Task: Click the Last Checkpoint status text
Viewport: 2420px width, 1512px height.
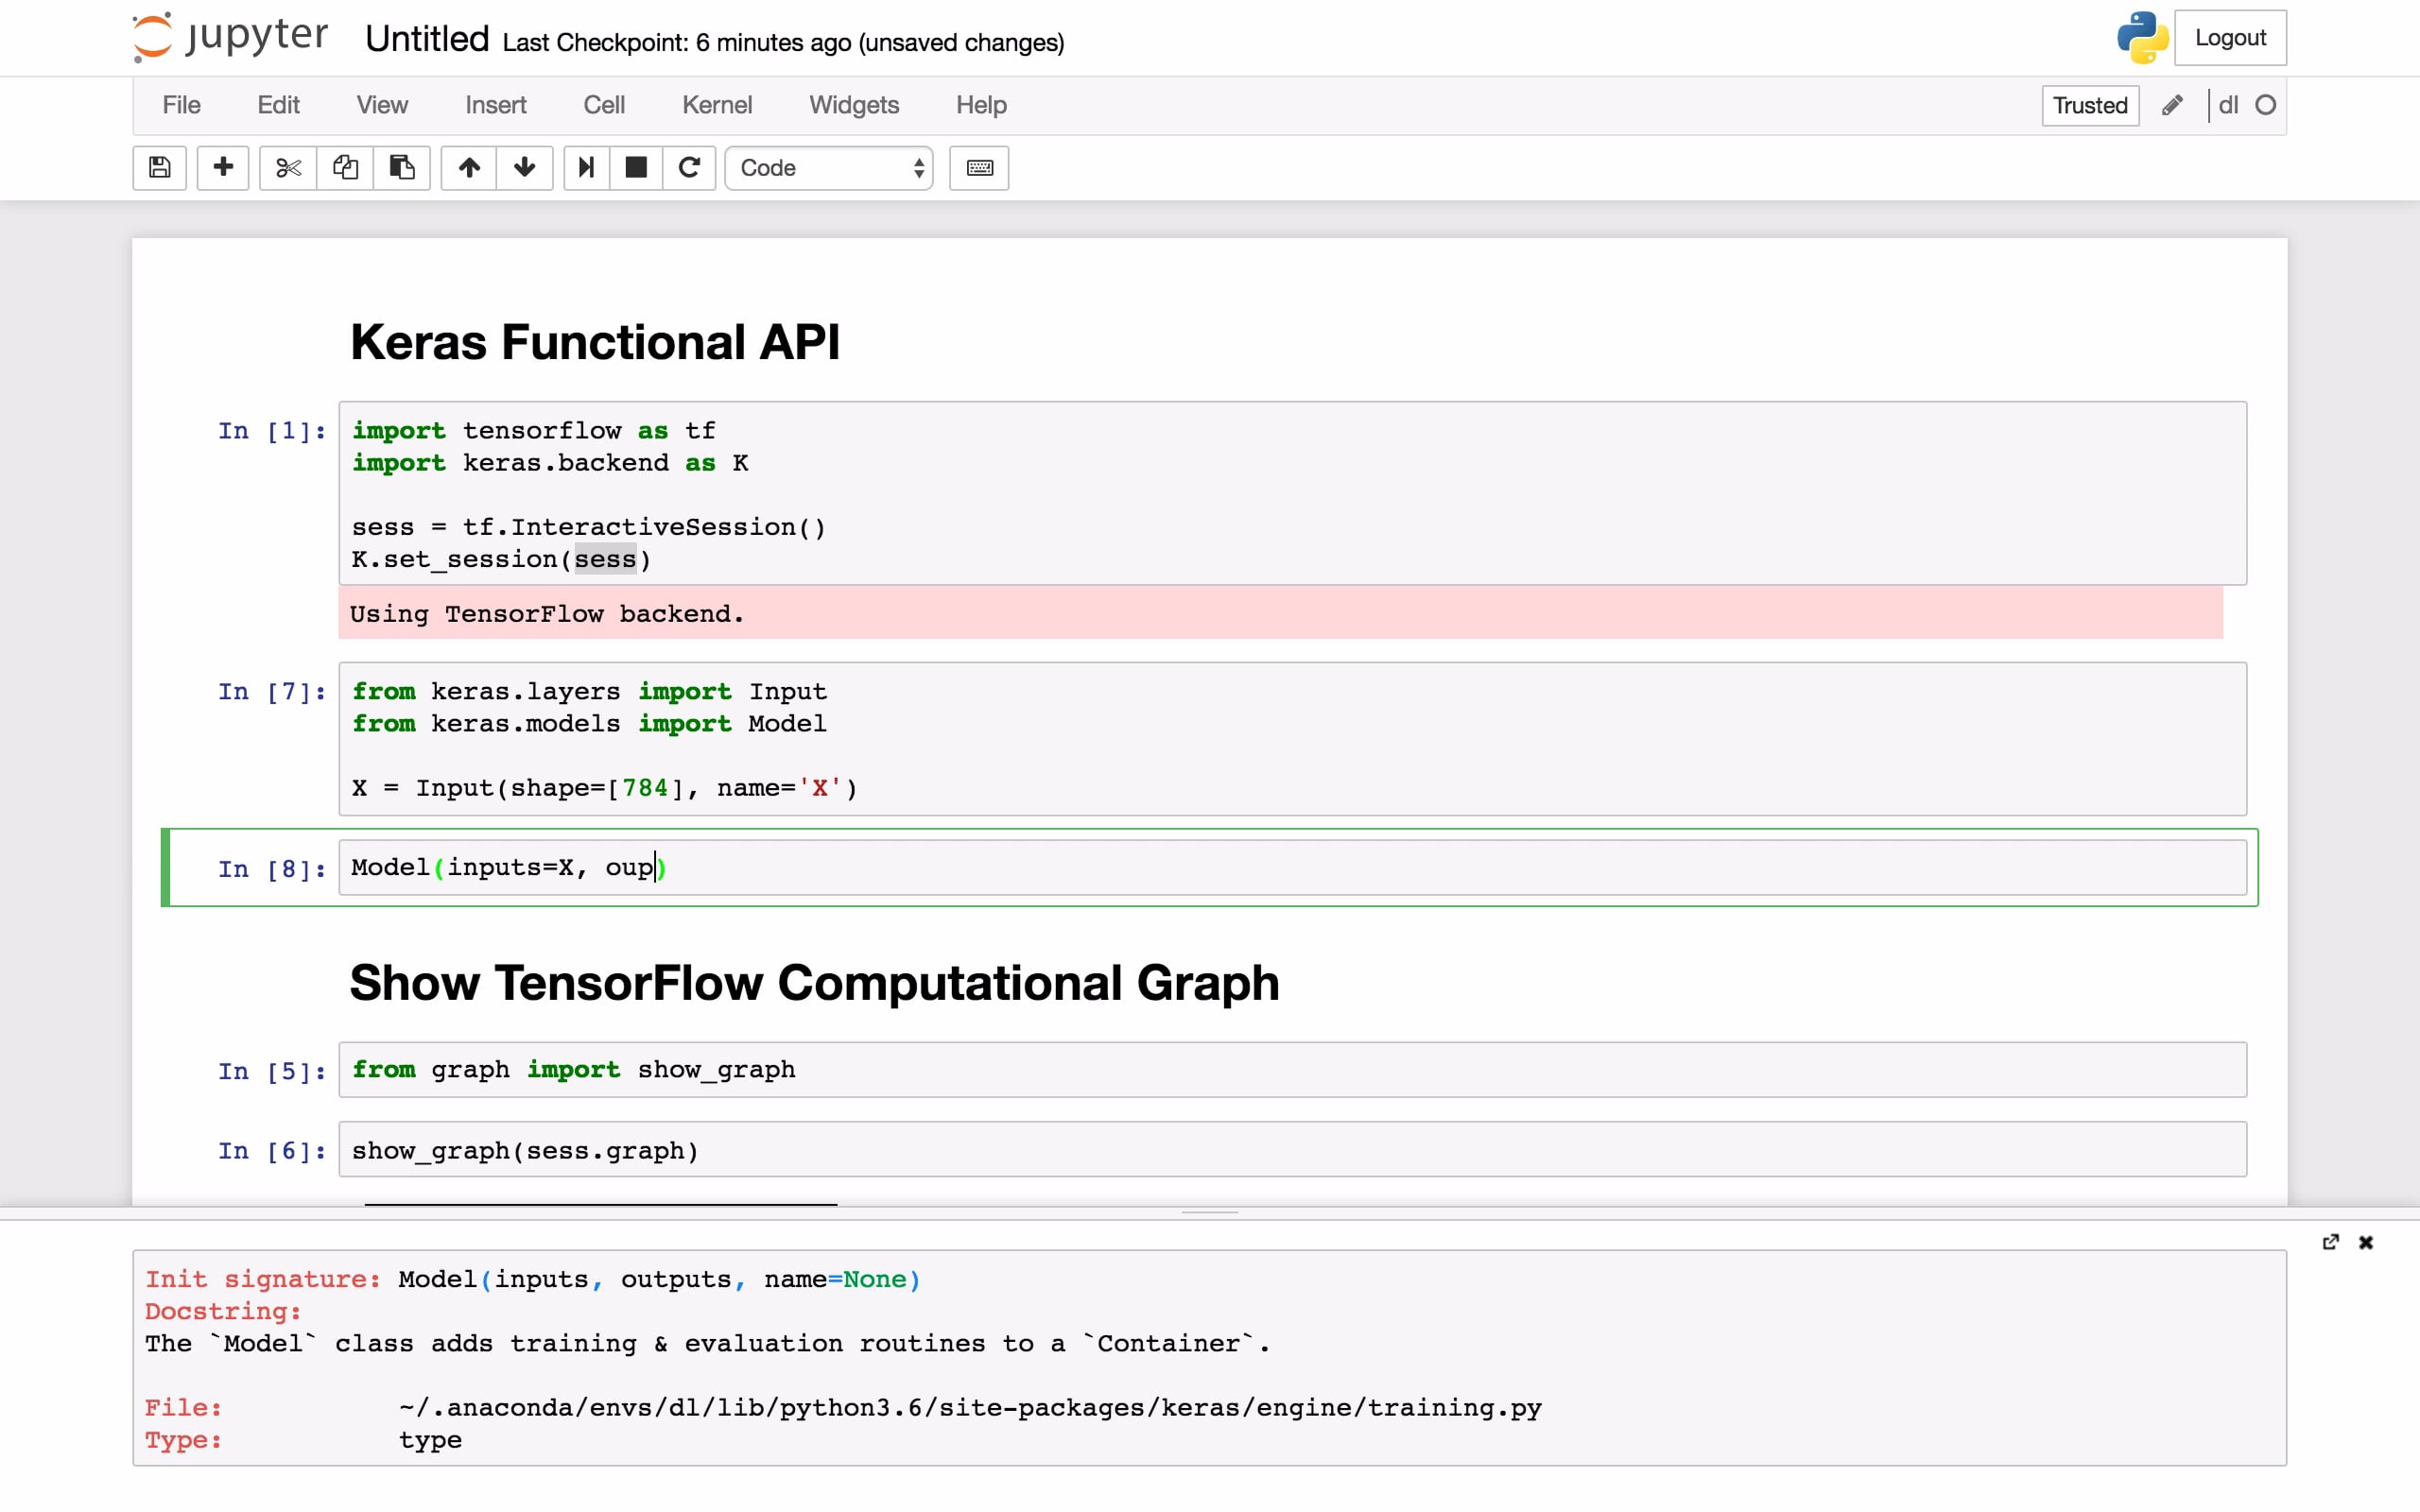Action: [783, 43]
